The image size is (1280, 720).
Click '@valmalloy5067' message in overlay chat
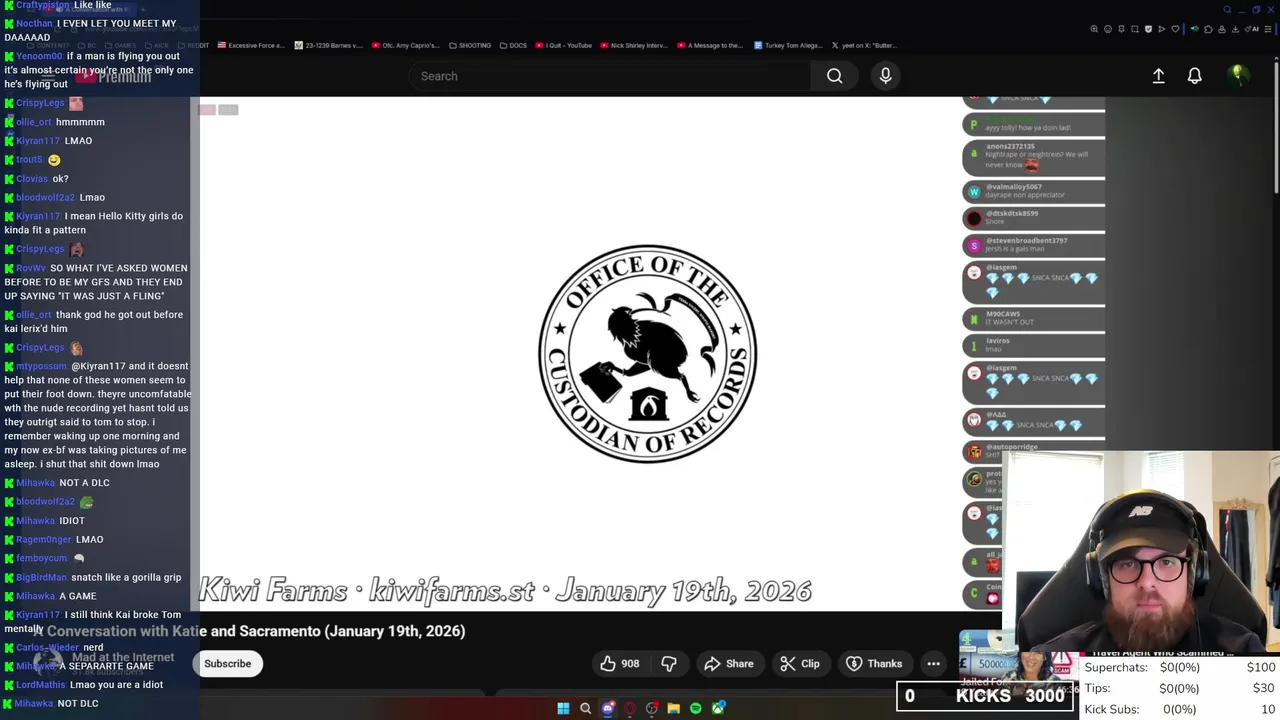(x=1034, y=191)
